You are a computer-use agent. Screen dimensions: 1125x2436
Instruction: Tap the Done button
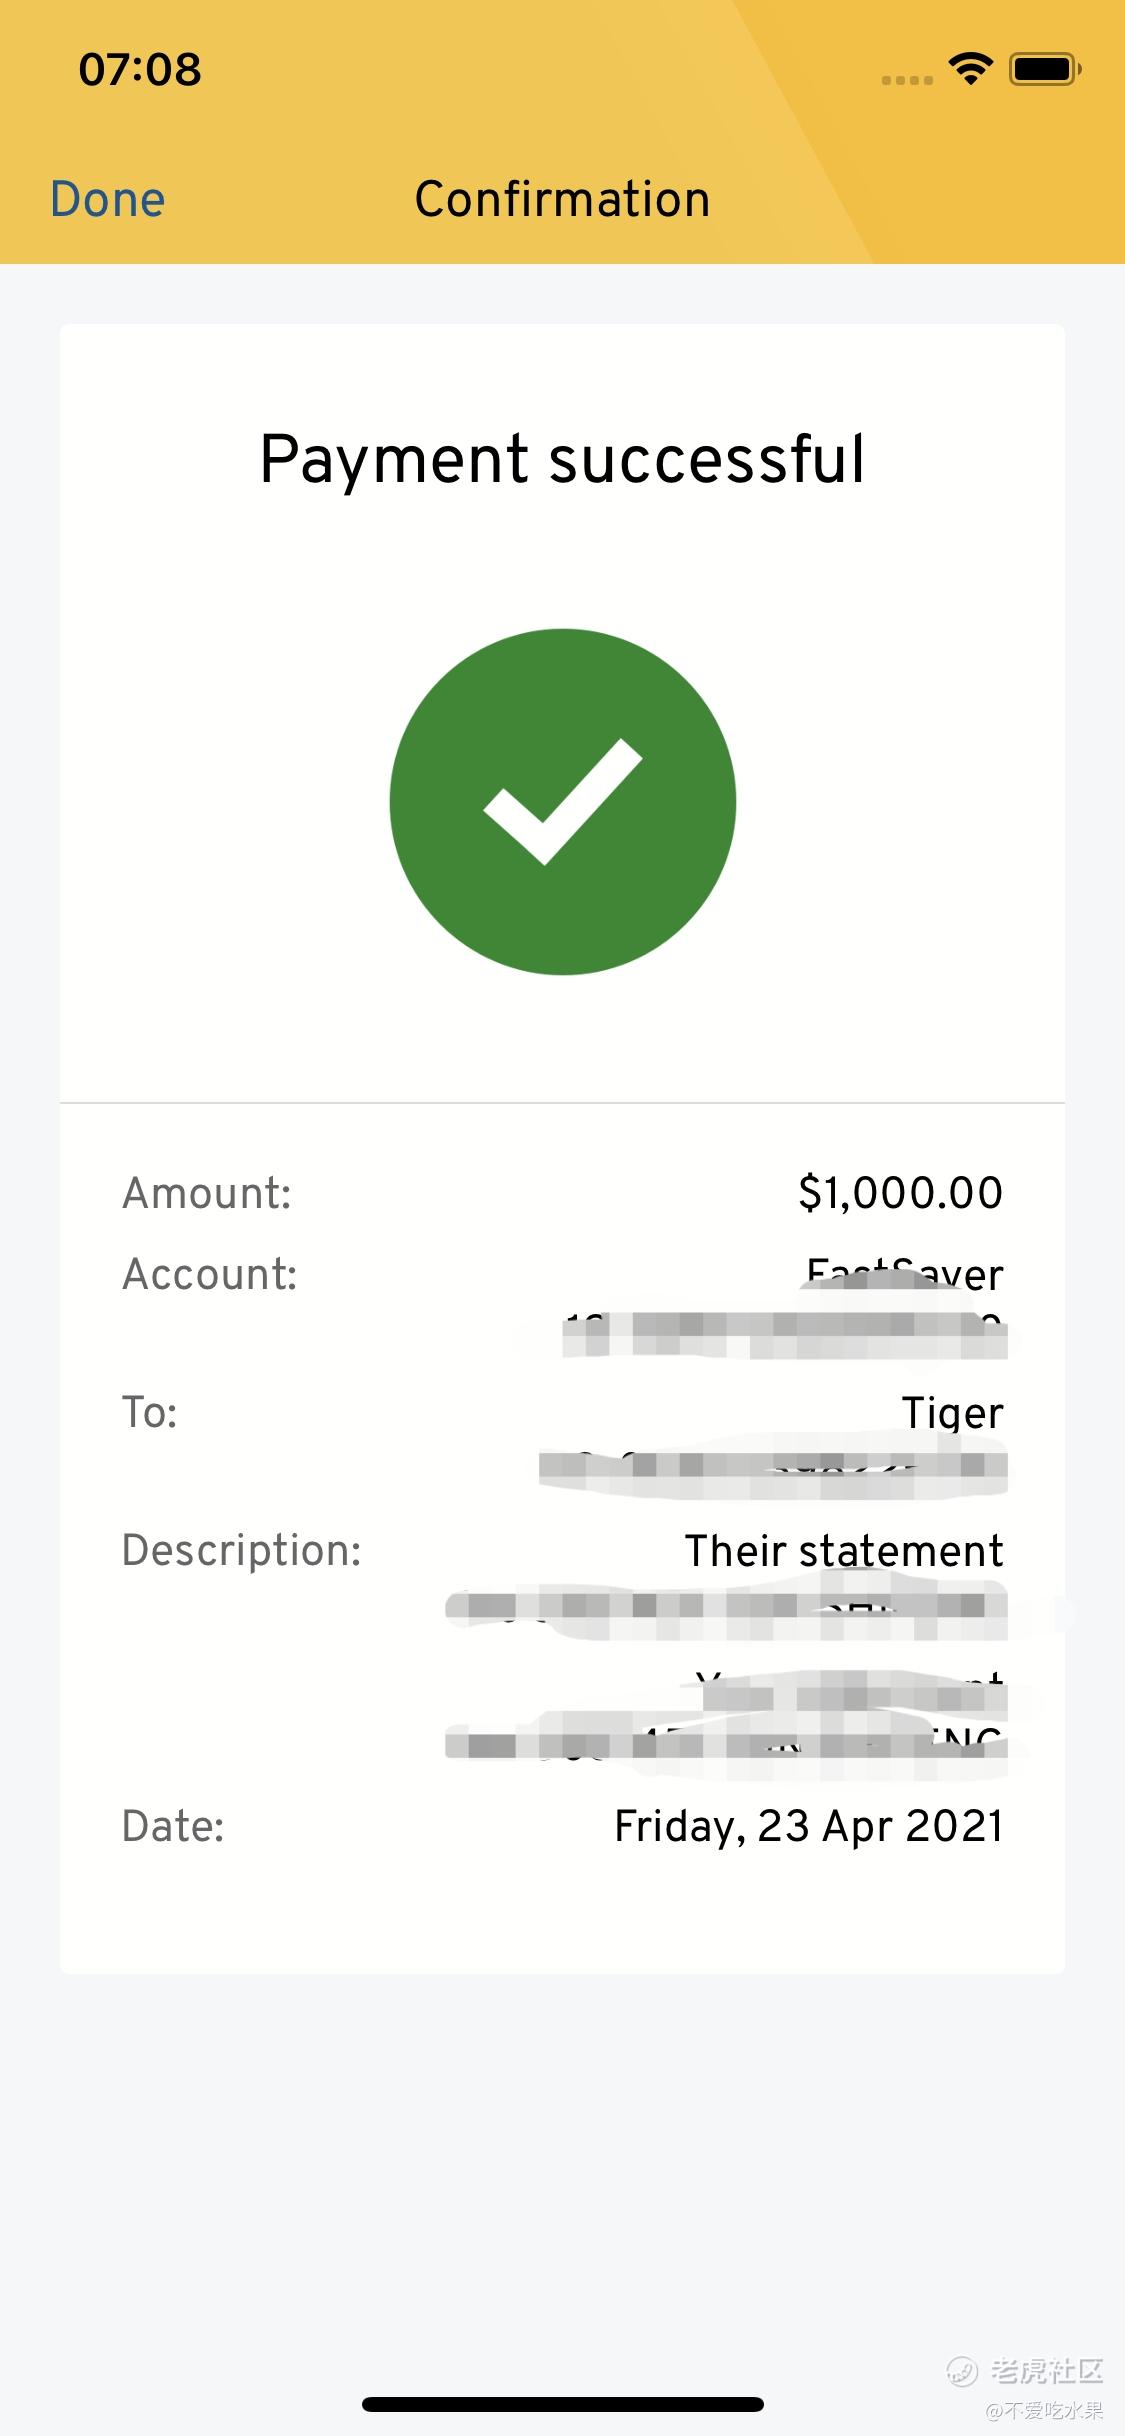point(107,199)
